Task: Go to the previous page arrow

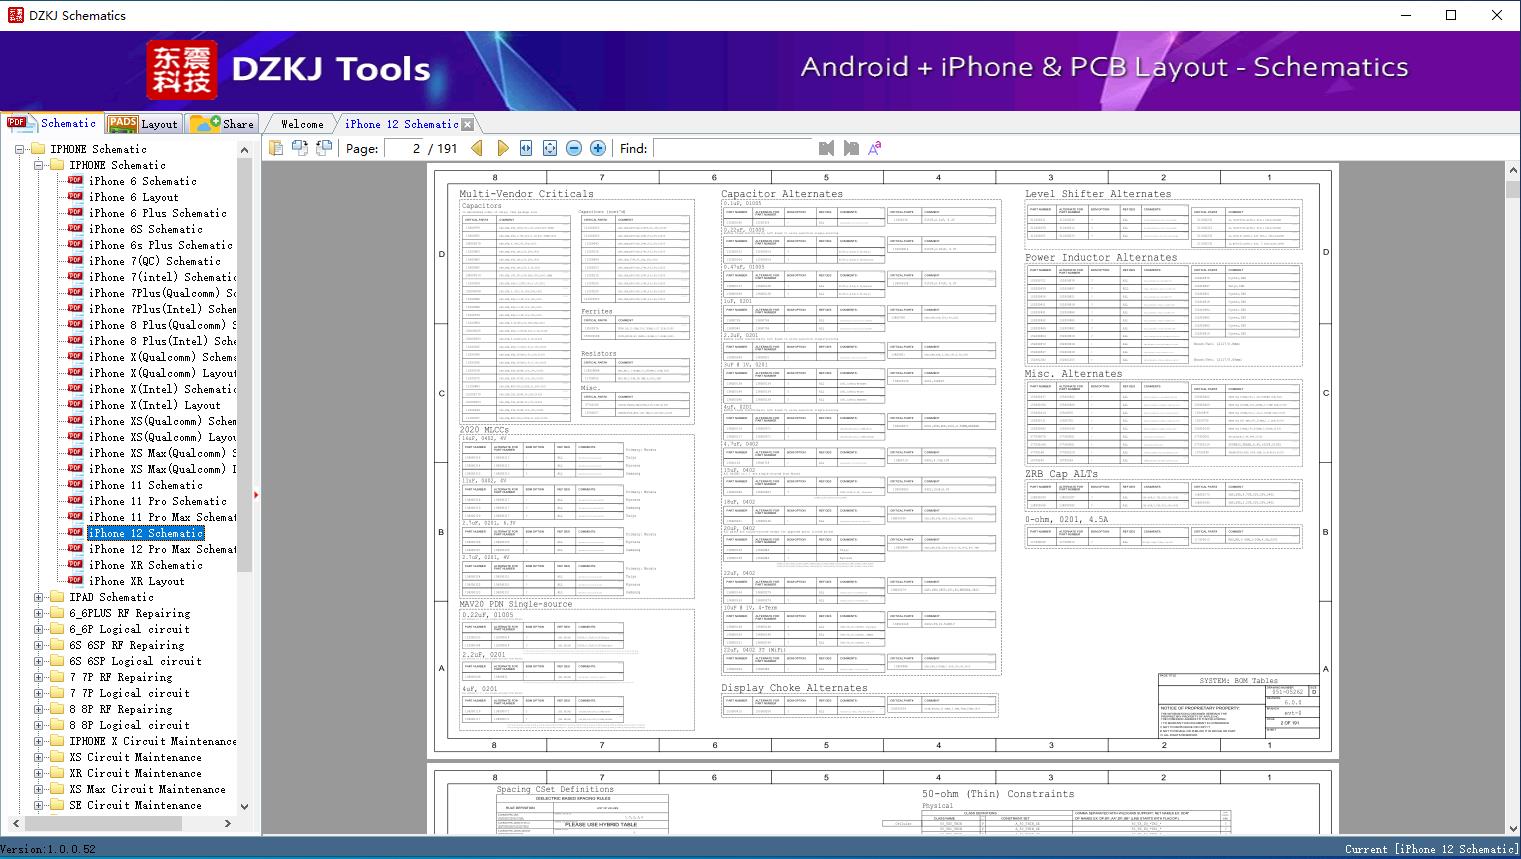Action: point(477,148)
